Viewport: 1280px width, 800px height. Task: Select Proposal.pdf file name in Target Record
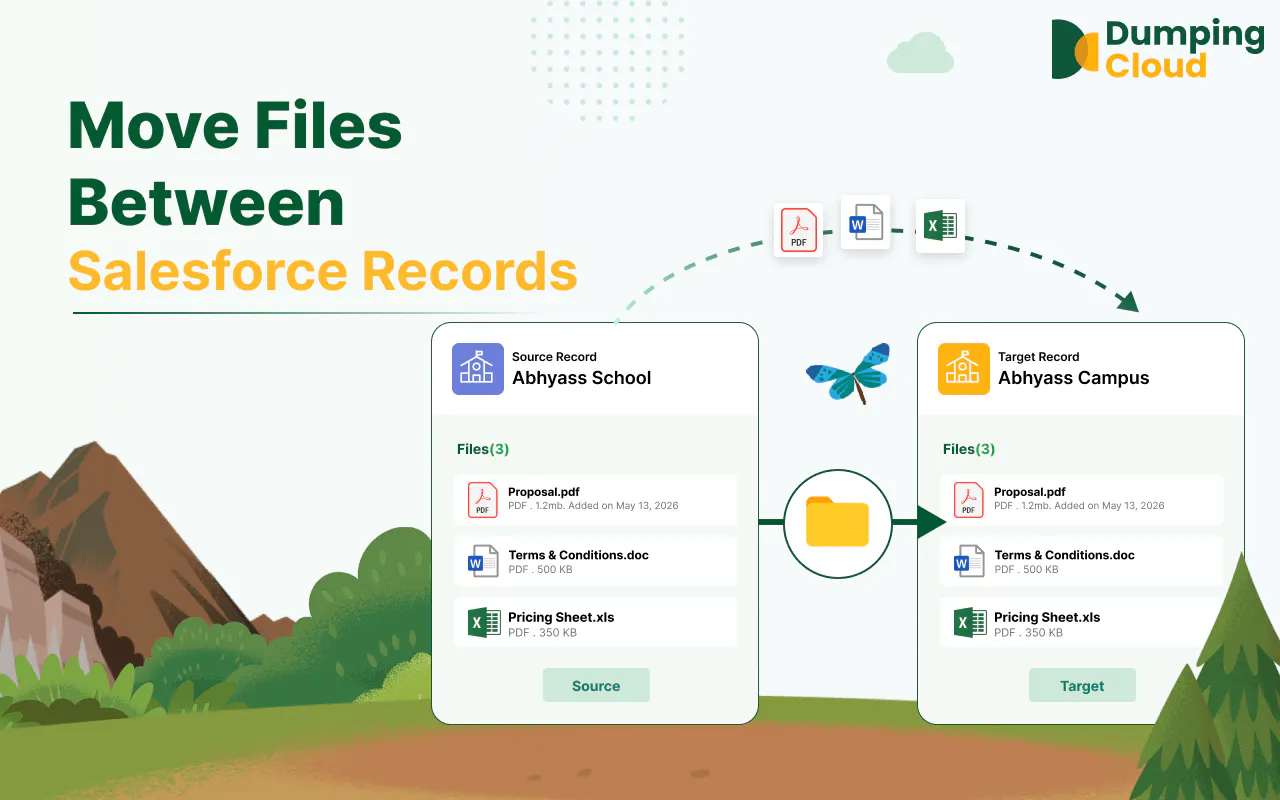(1030, 492)
